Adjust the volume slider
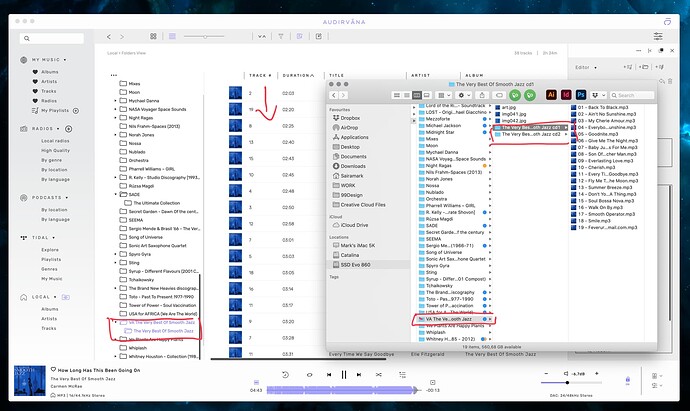 click(x=570, y=383)
